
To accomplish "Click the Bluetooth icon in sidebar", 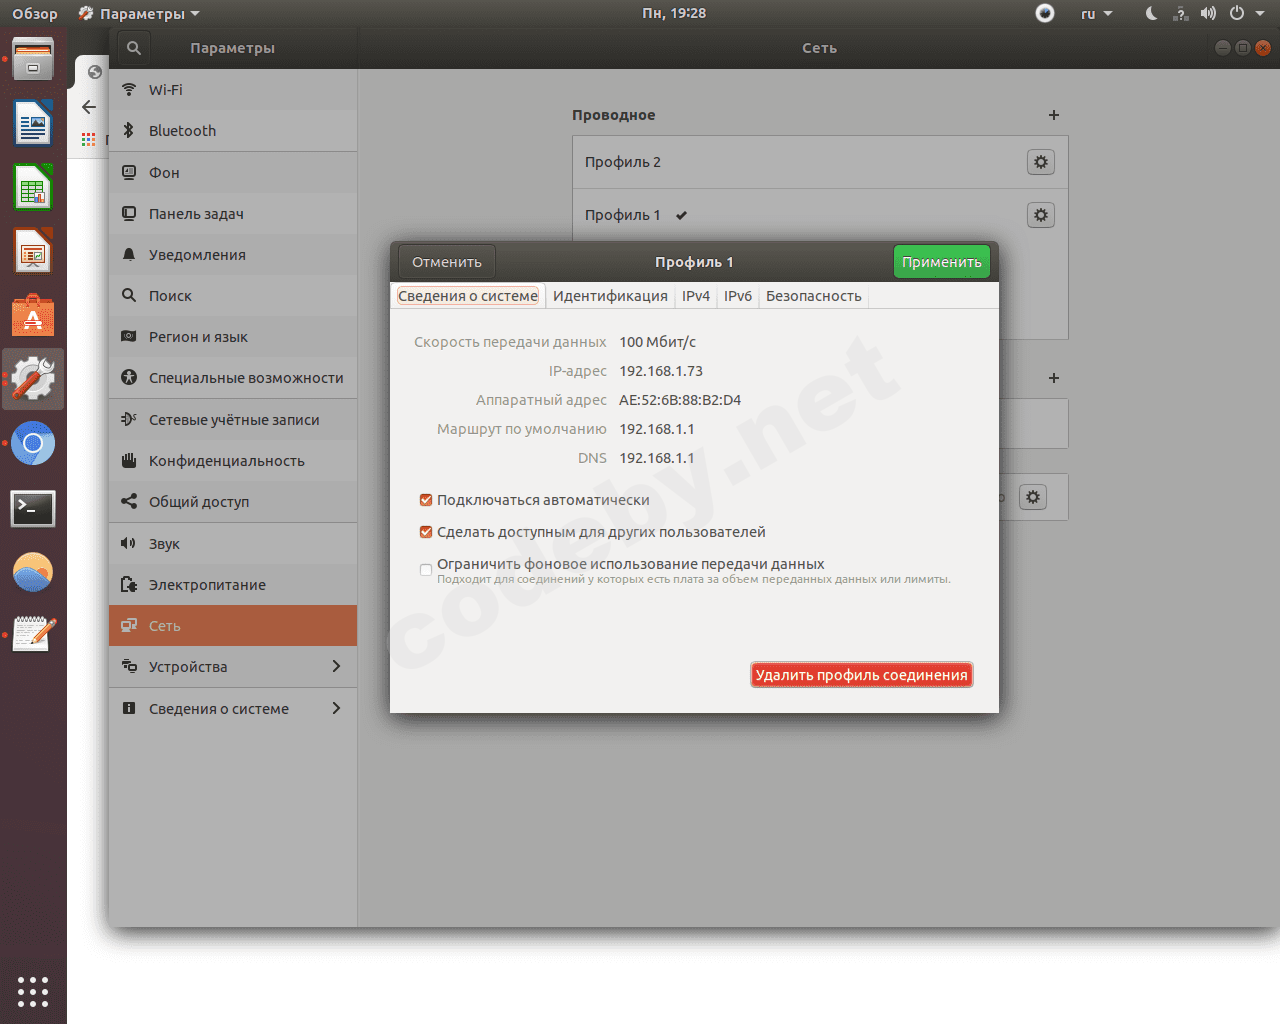I will (x=129, y=131).
